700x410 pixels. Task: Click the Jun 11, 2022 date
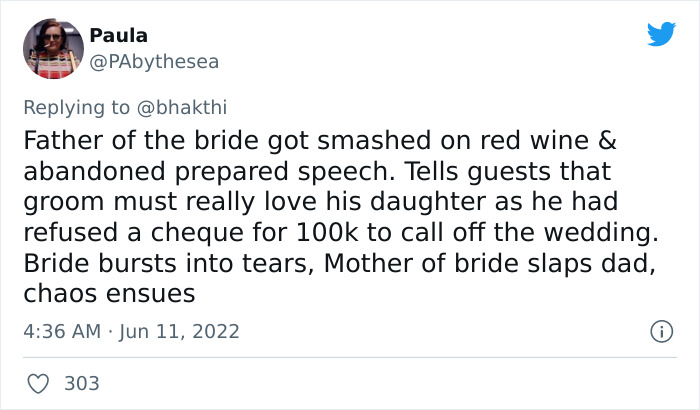point(181,330)
